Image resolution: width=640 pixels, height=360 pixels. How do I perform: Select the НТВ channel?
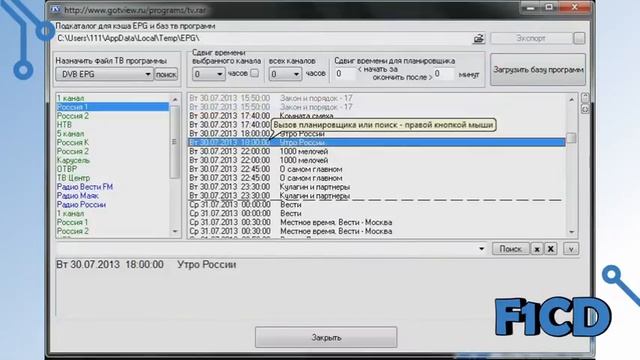click(64, 124)
